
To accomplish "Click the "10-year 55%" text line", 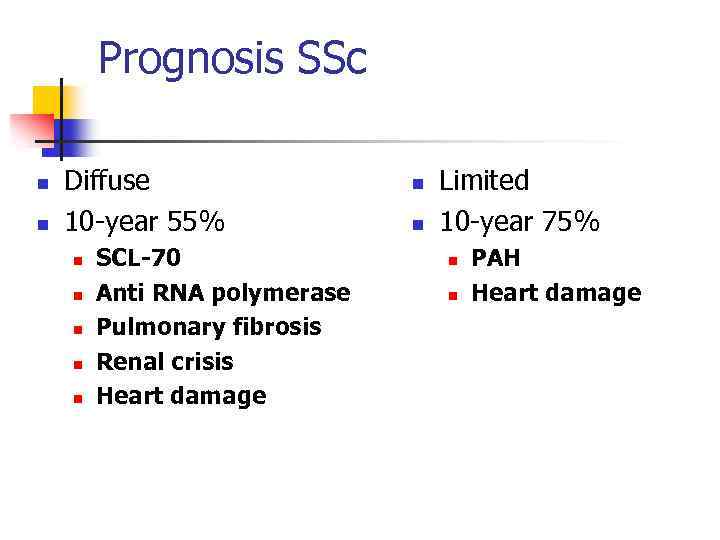I will [x=144, y=220].
